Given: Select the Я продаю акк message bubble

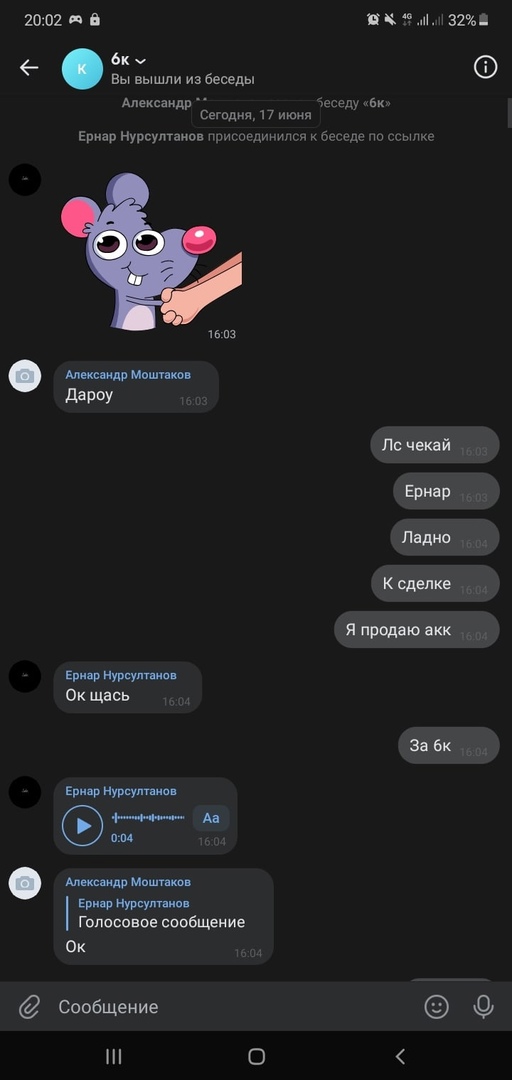Looking at the screenshot, I should click(416, 630).
